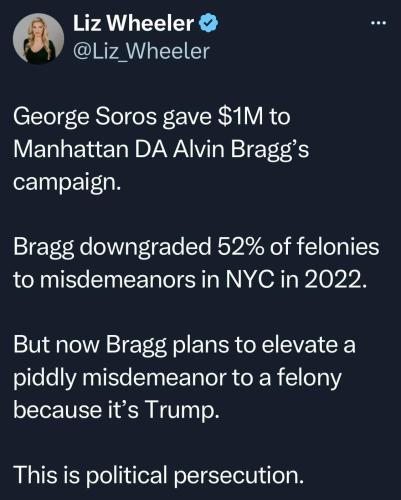Viewport: 401px width, 500px height.
Task: Click the word "misdemeanors" in the second paragraph
Action: pyautogui.click(x=118, y=279)
